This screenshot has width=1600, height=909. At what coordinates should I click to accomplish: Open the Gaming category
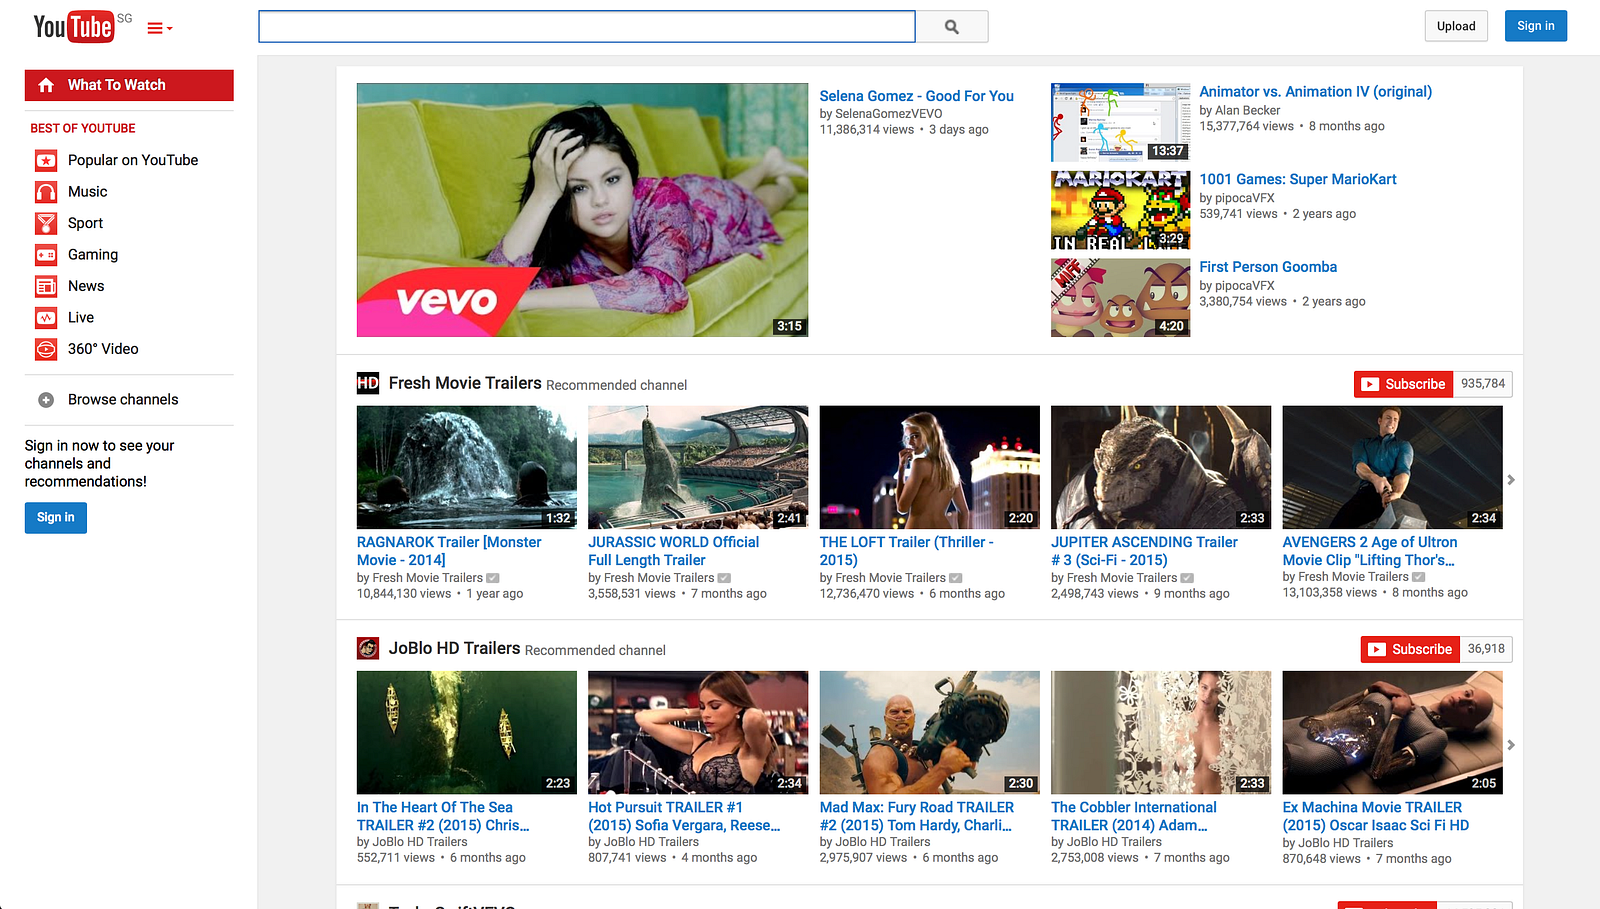coord(93,255)
